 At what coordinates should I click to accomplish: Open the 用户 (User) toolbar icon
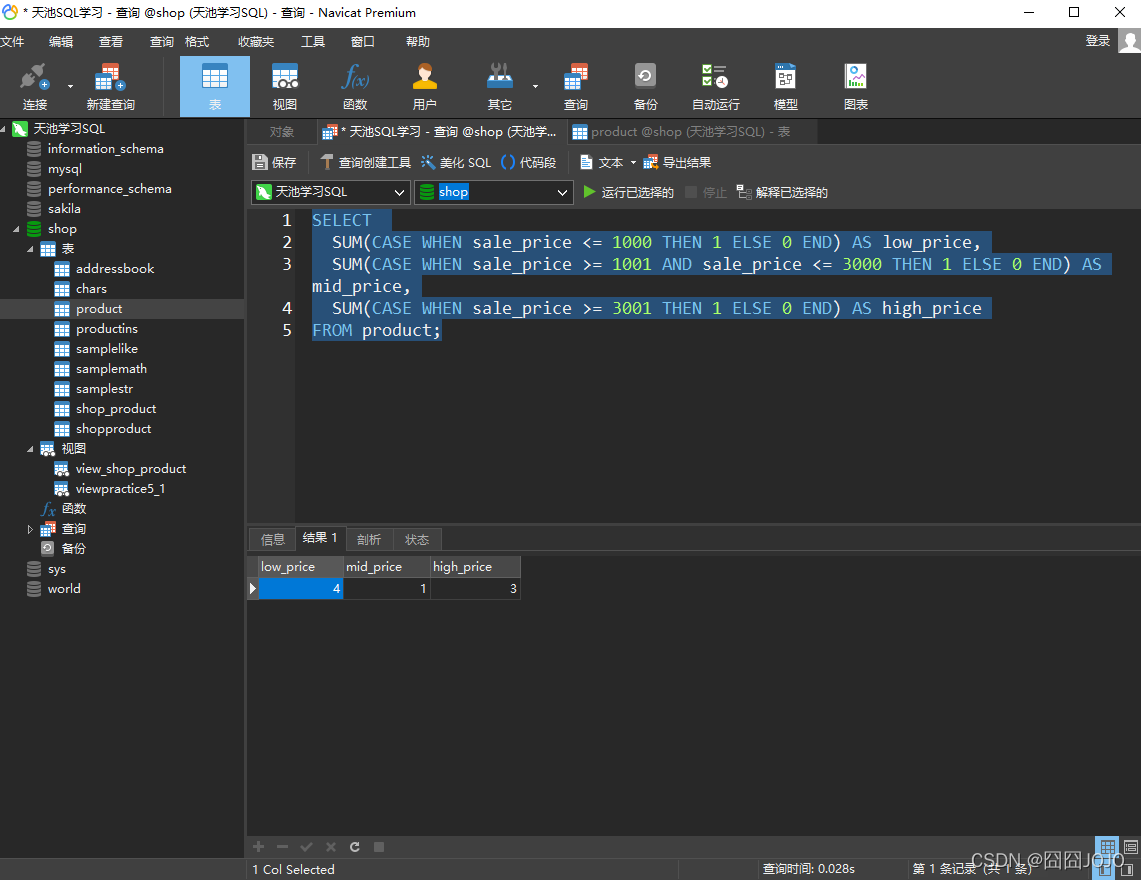[x=425, y=87]
